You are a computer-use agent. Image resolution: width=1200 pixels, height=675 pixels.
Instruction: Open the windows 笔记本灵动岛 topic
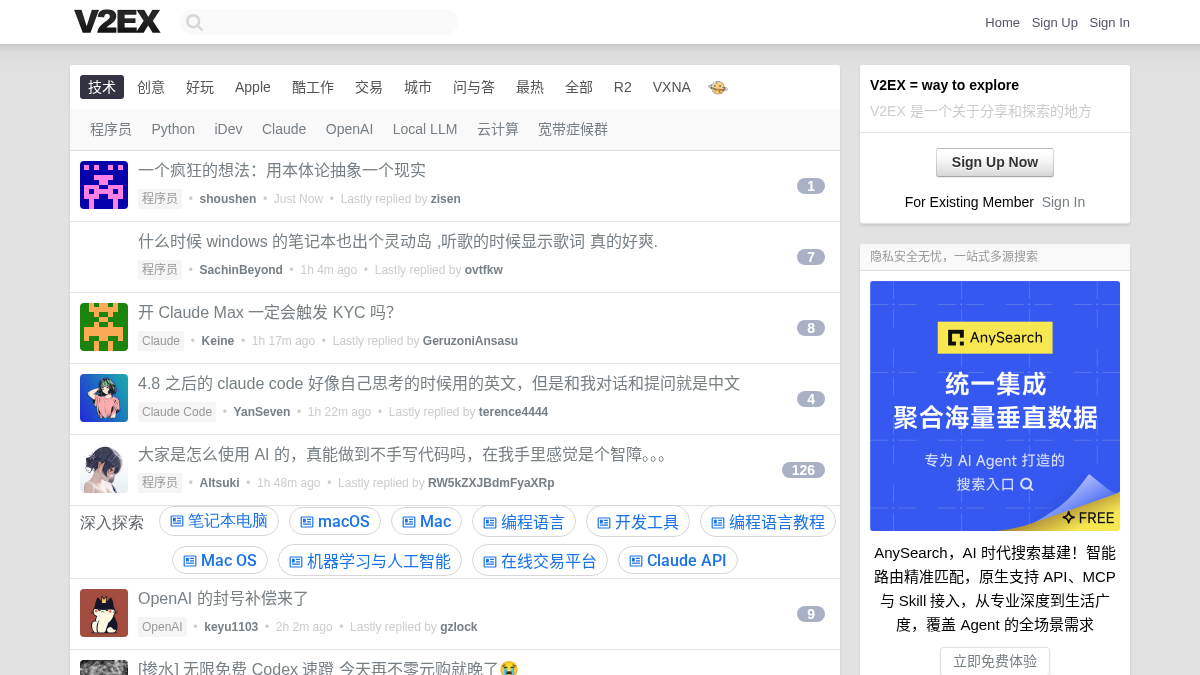(x=398, y=242)
